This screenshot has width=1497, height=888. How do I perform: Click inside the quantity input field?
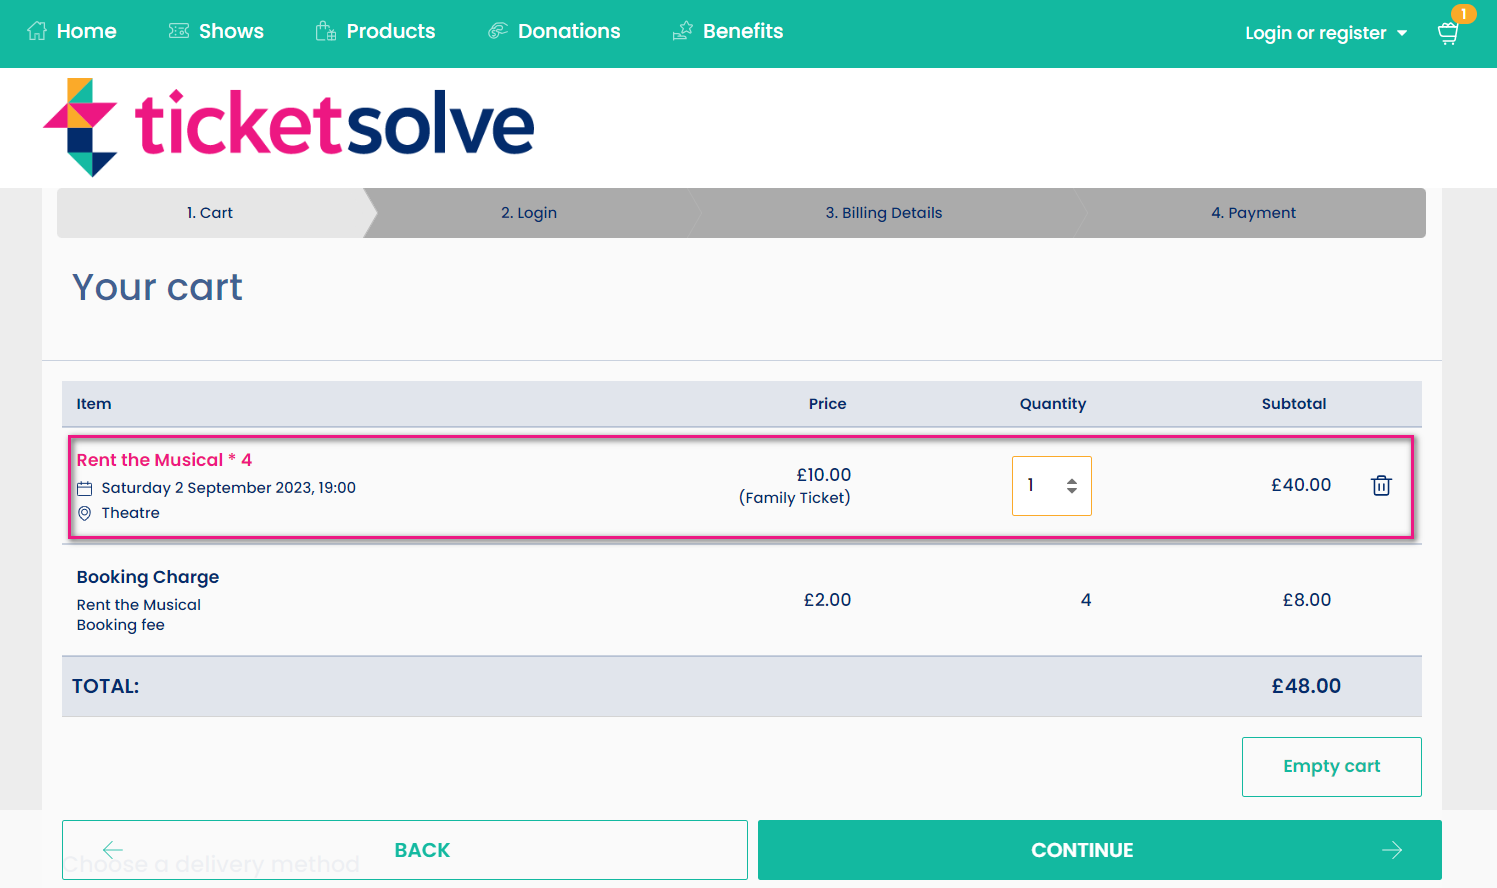1035,485
